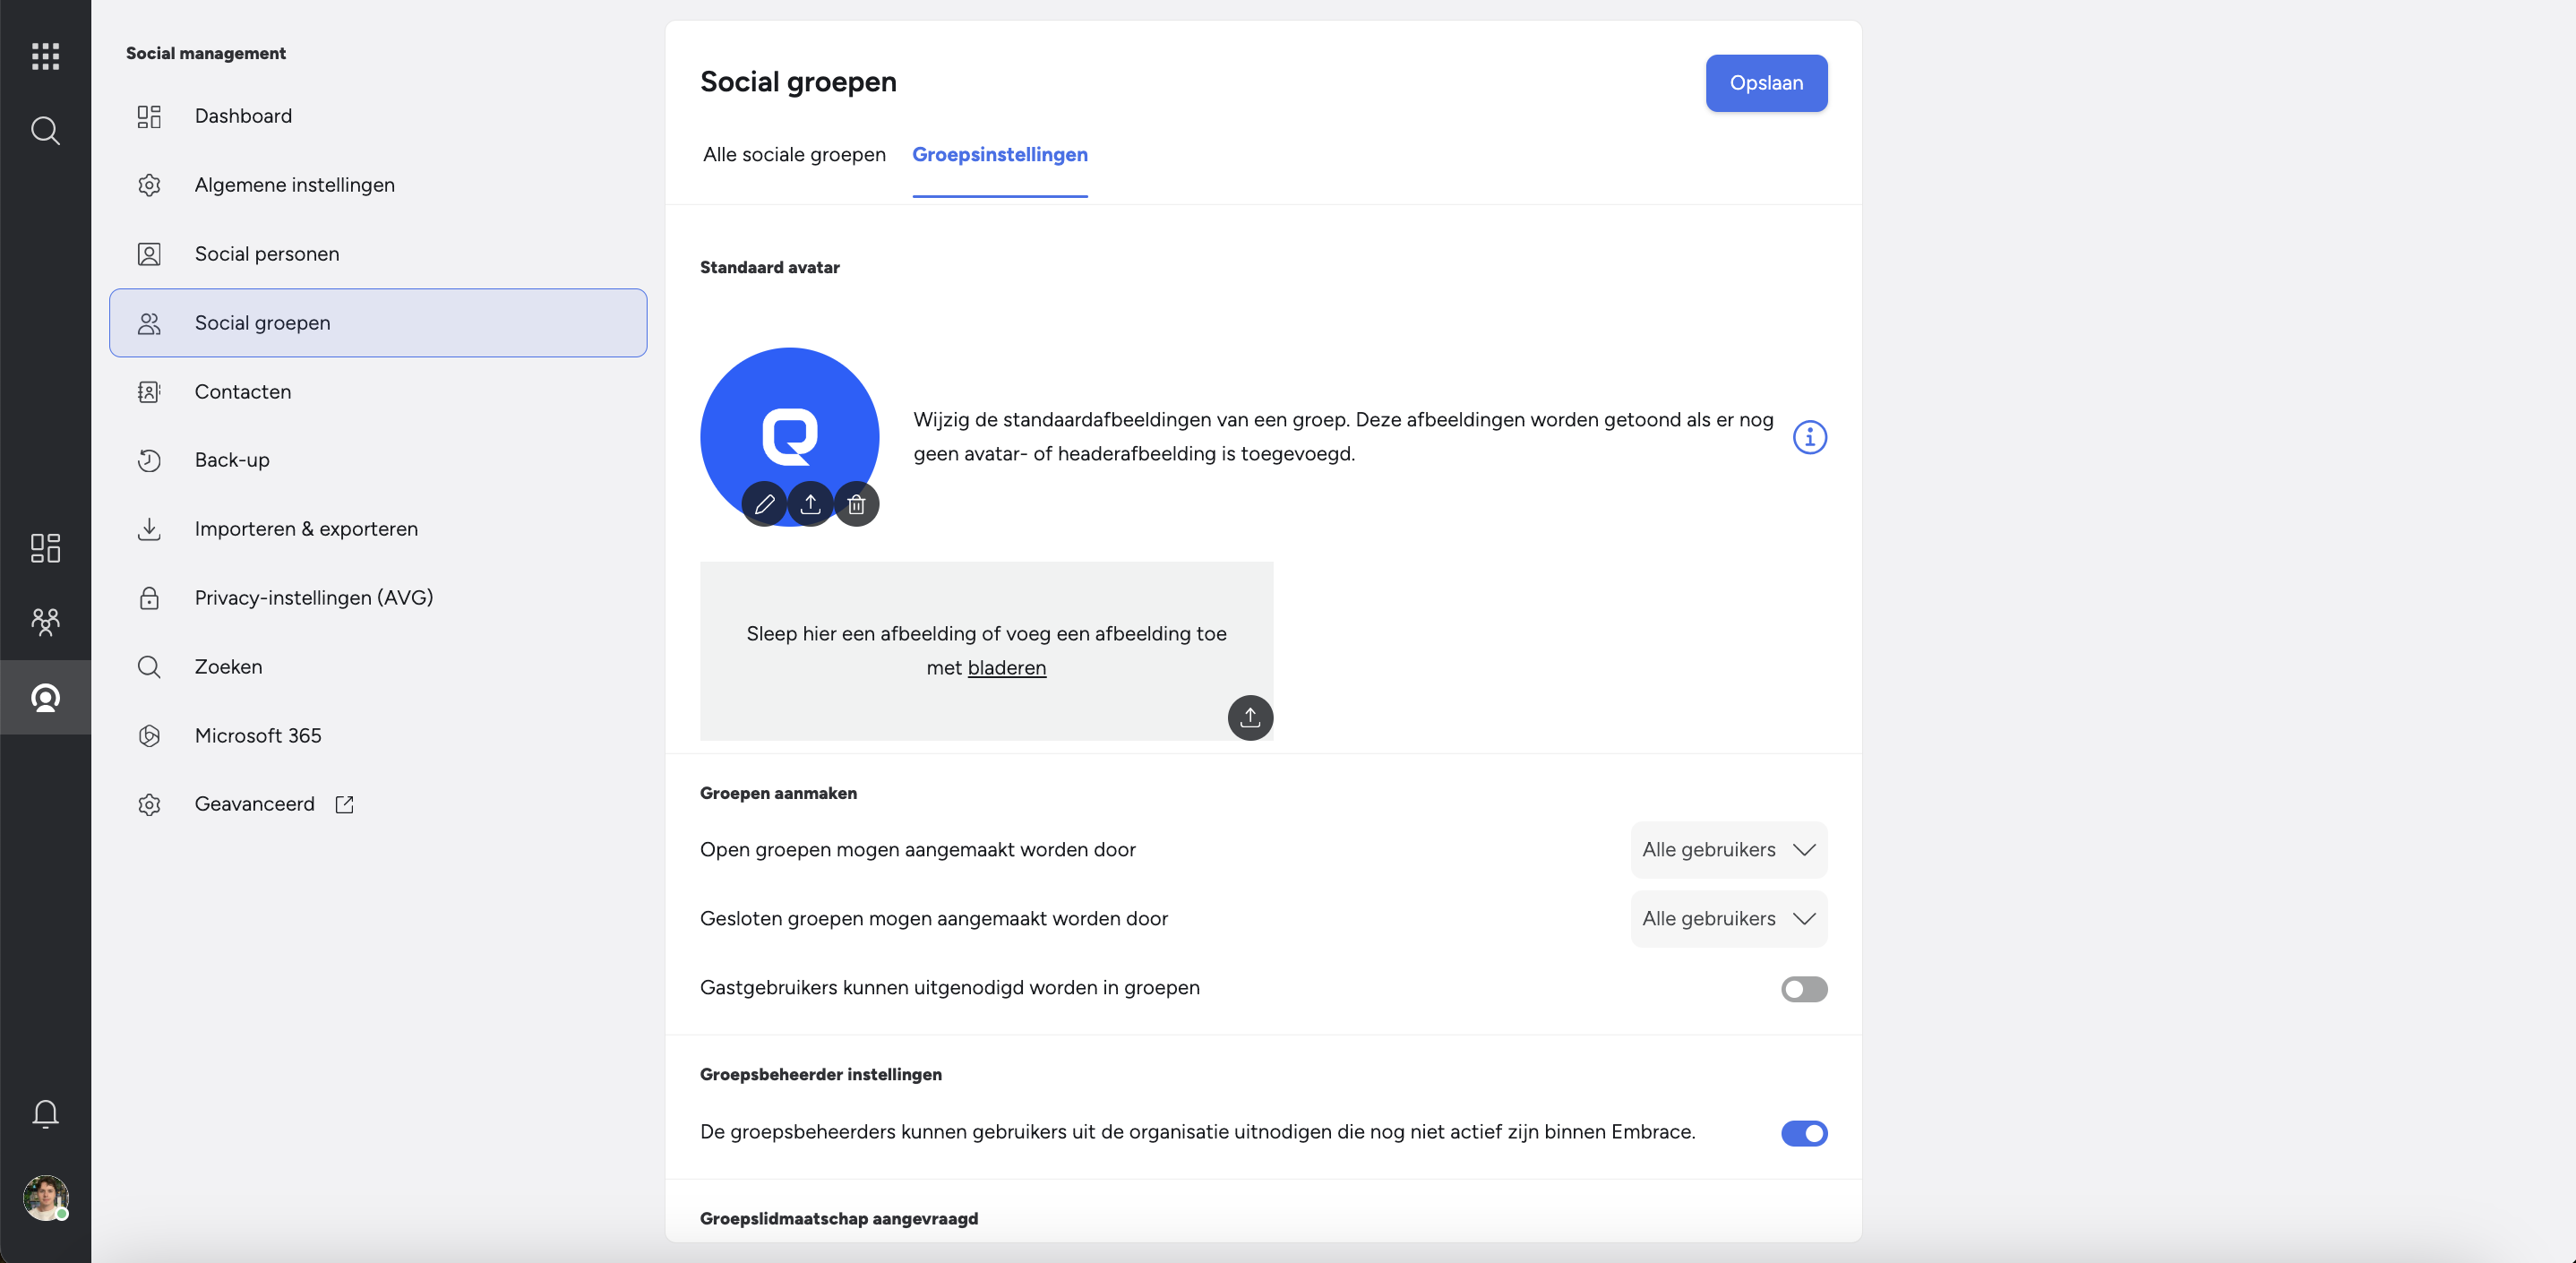Disable invite option for groepsbeheerders
Screen dimensions: 2576x1263
click(1803, 1133)
